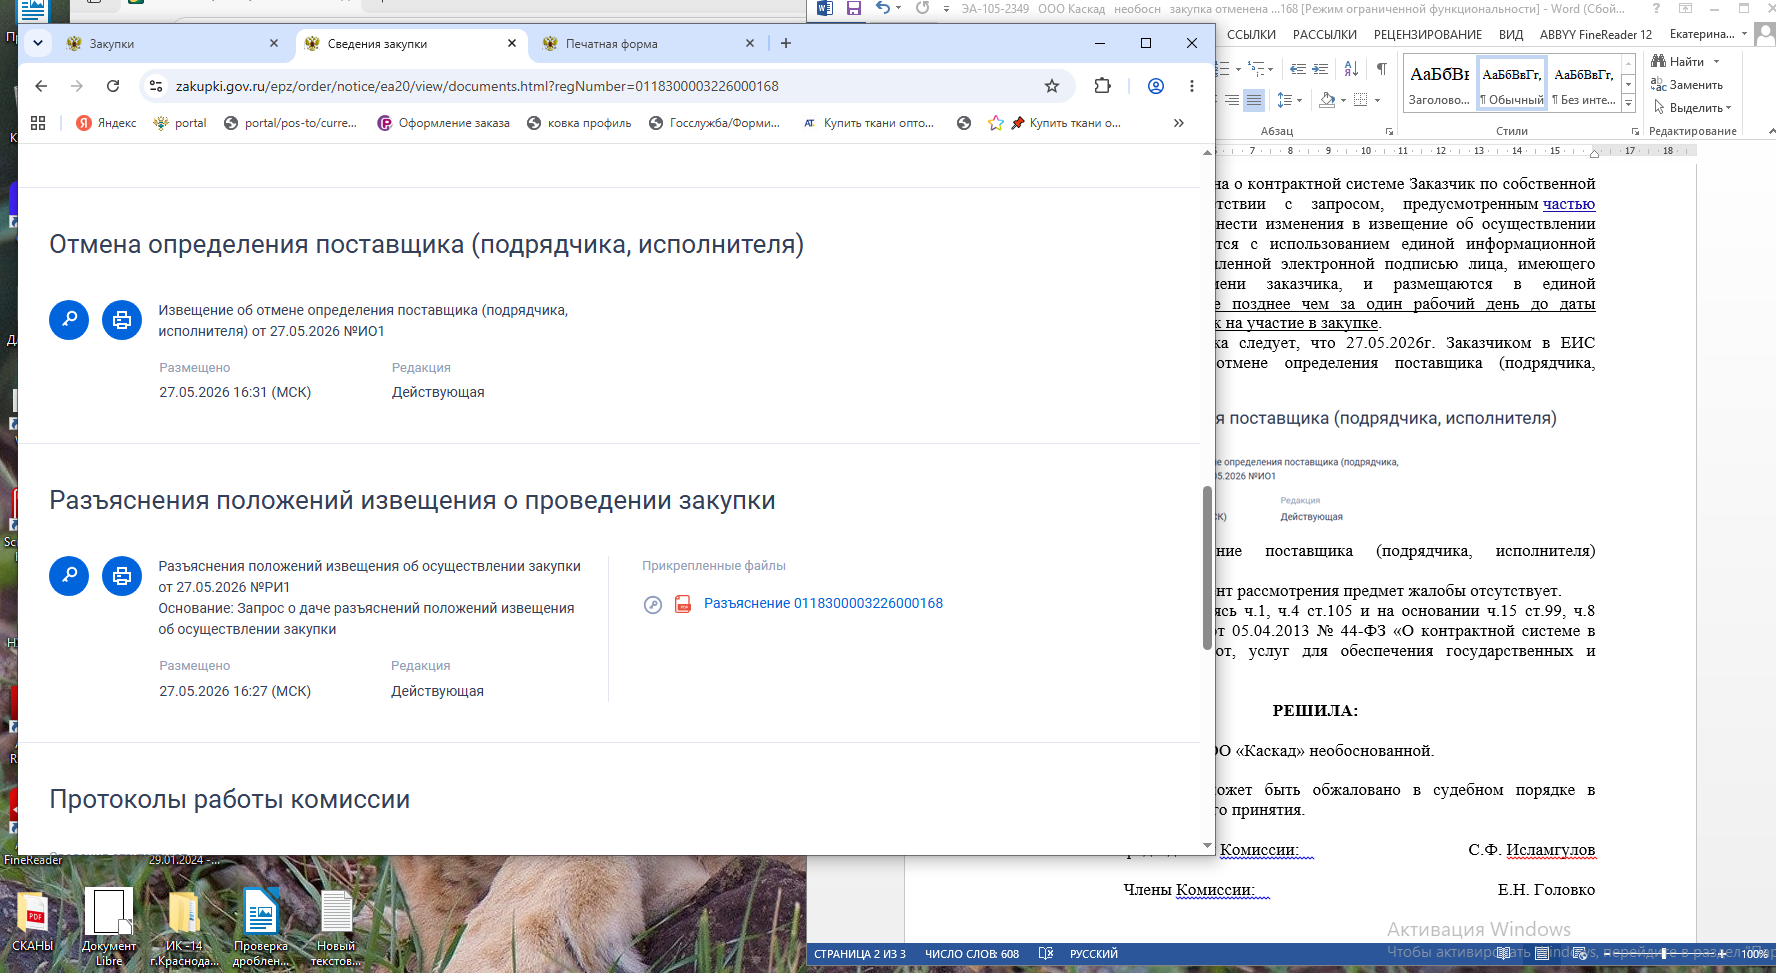Open borders dropdown arrow in Word
Viewport: 1776px width, 973px height.
pyautogui.click(x=1377, y=100)
